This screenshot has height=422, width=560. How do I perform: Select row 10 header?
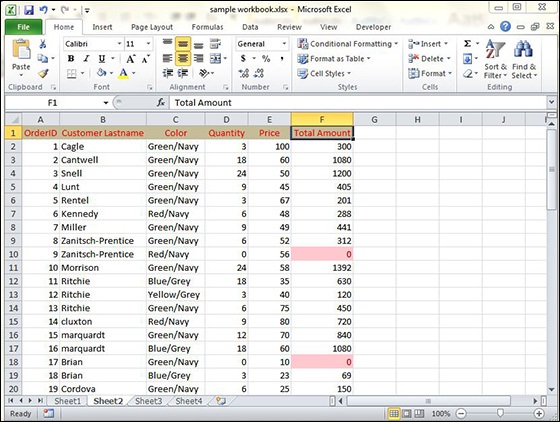[x=13, y=254]
